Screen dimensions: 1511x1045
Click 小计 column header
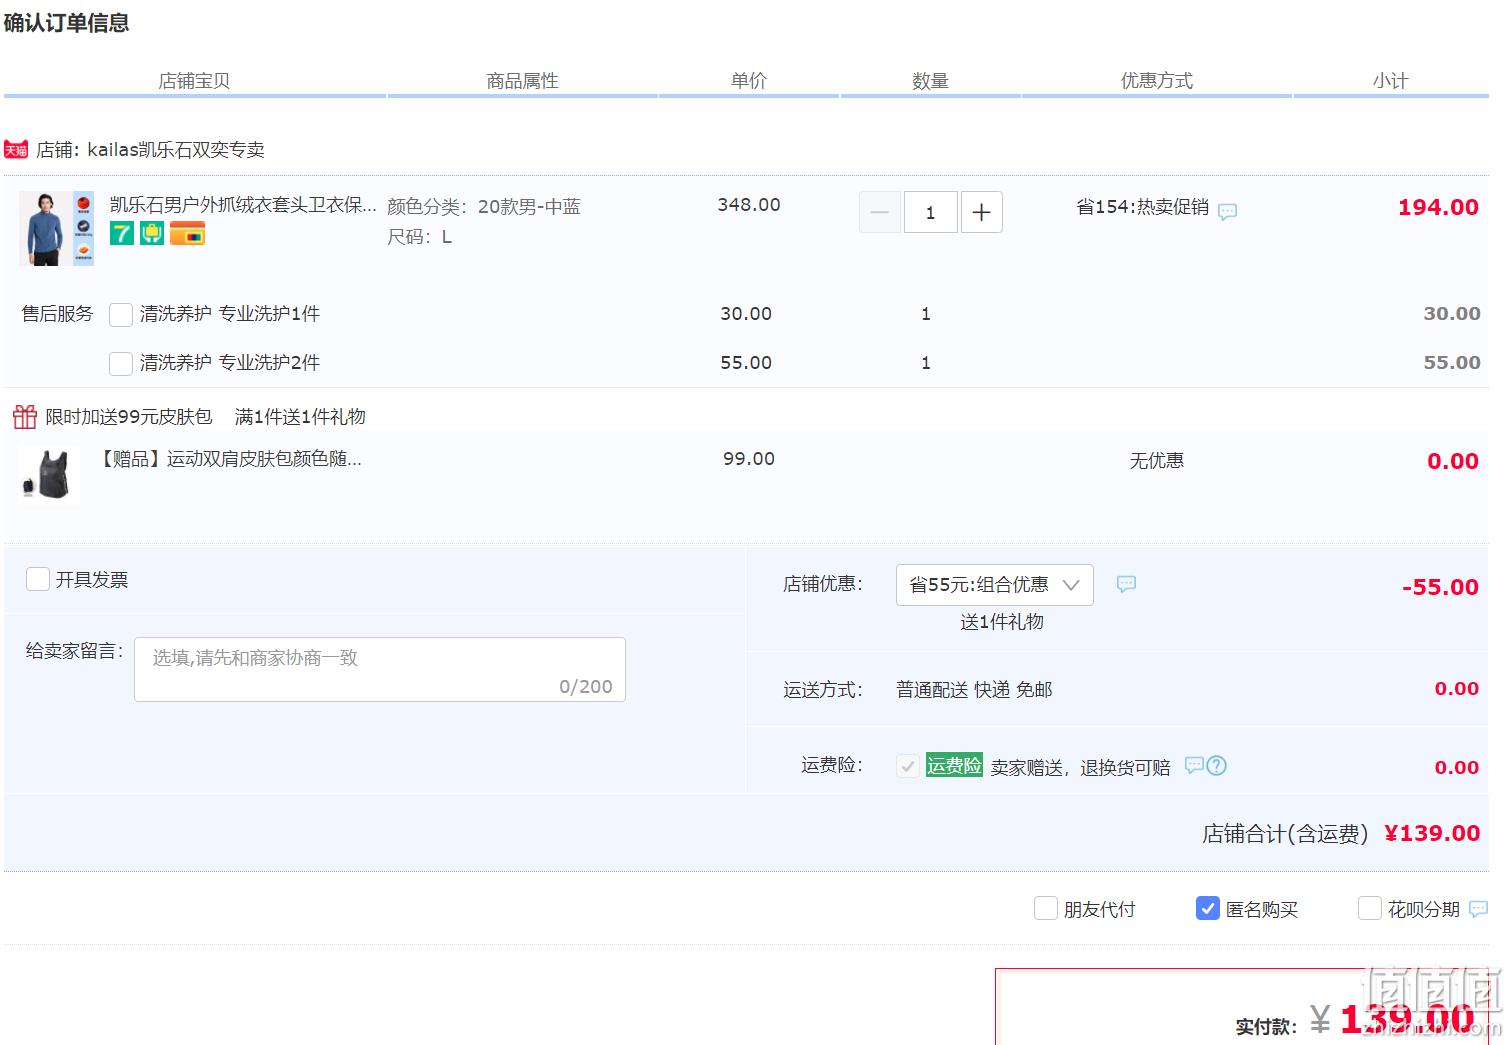coord(1390,81)
